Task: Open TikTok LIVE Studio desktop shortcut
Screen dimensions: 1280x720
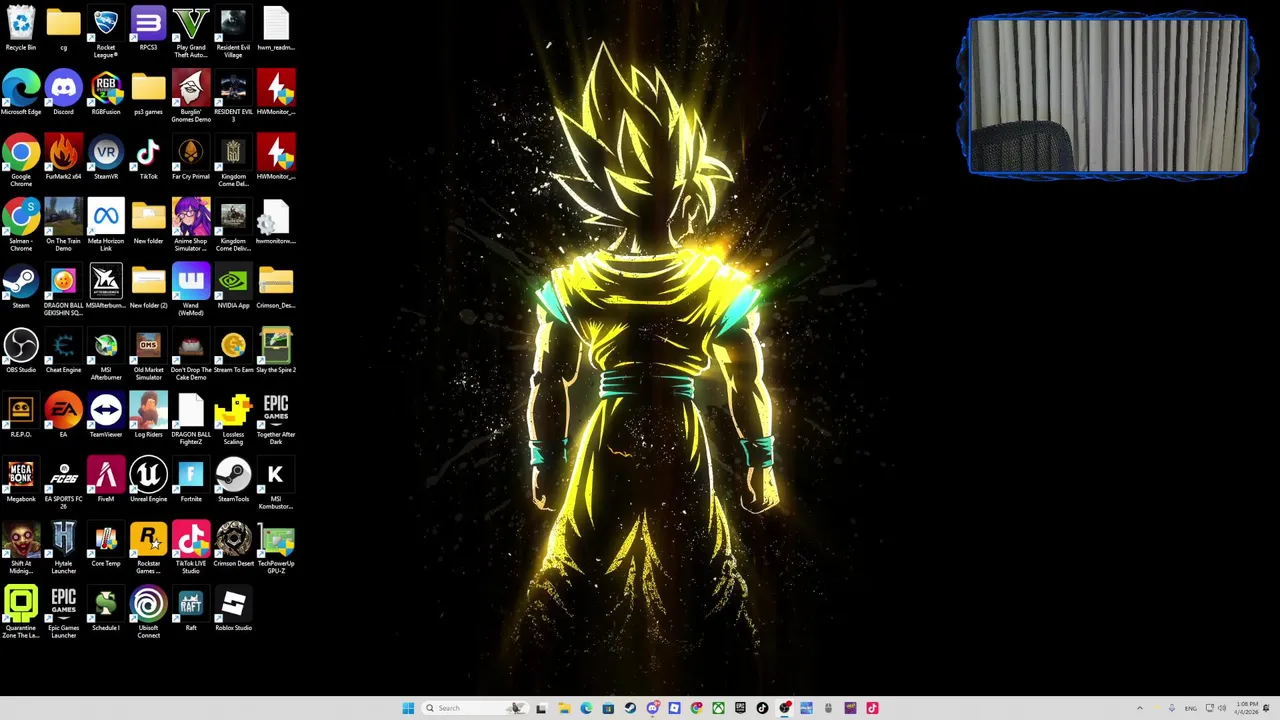Action: point(191,548)
